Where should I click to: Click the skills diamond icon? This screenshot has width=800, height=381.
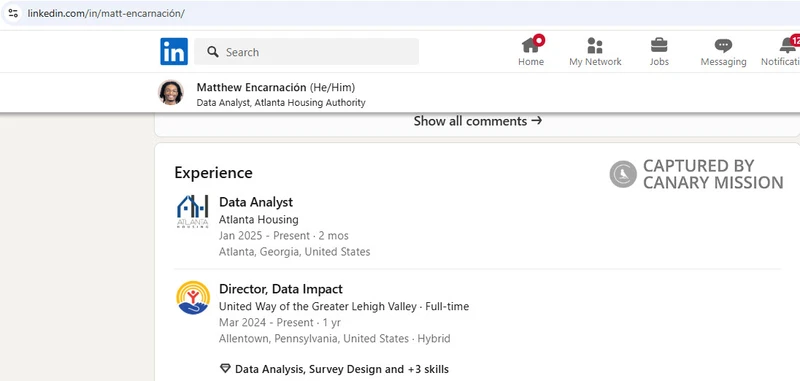(225, 369)
